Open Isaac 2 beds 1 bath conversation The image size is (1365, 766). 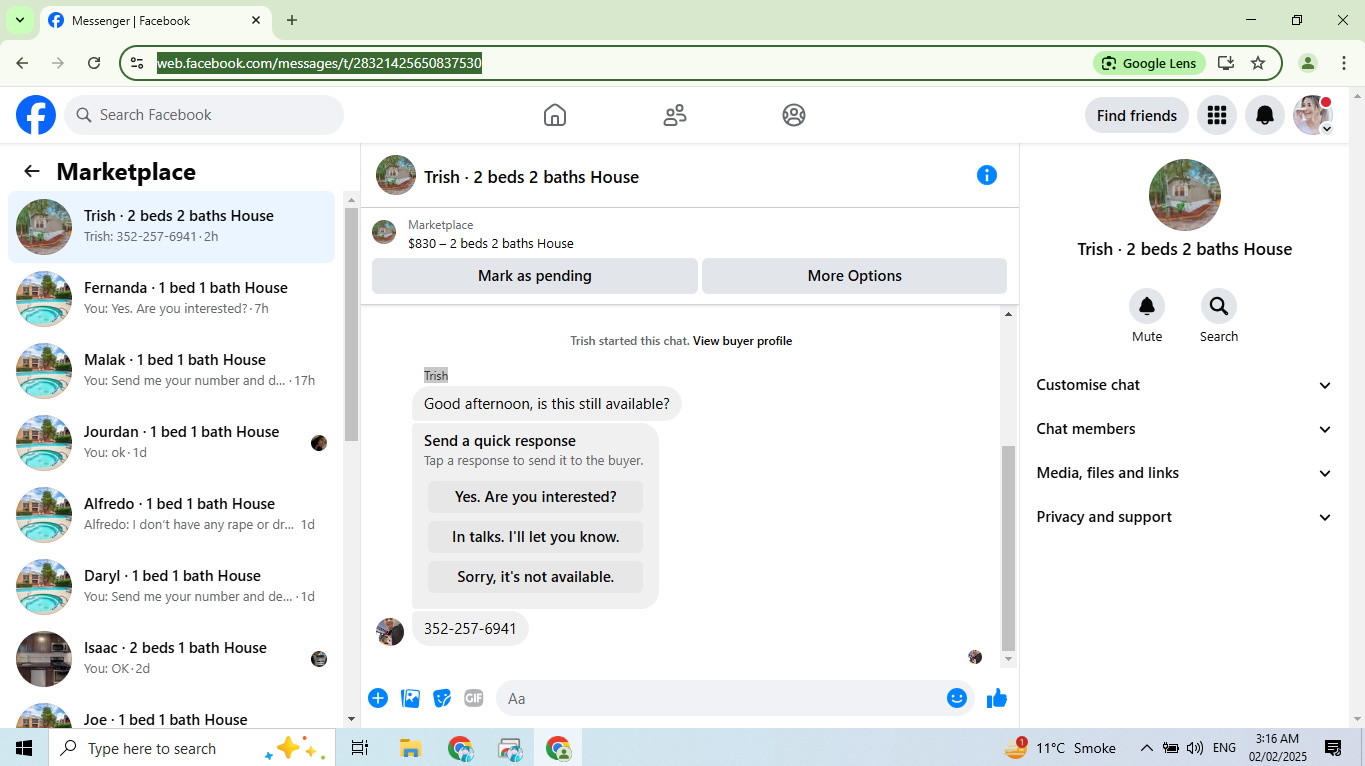(171, 659)
